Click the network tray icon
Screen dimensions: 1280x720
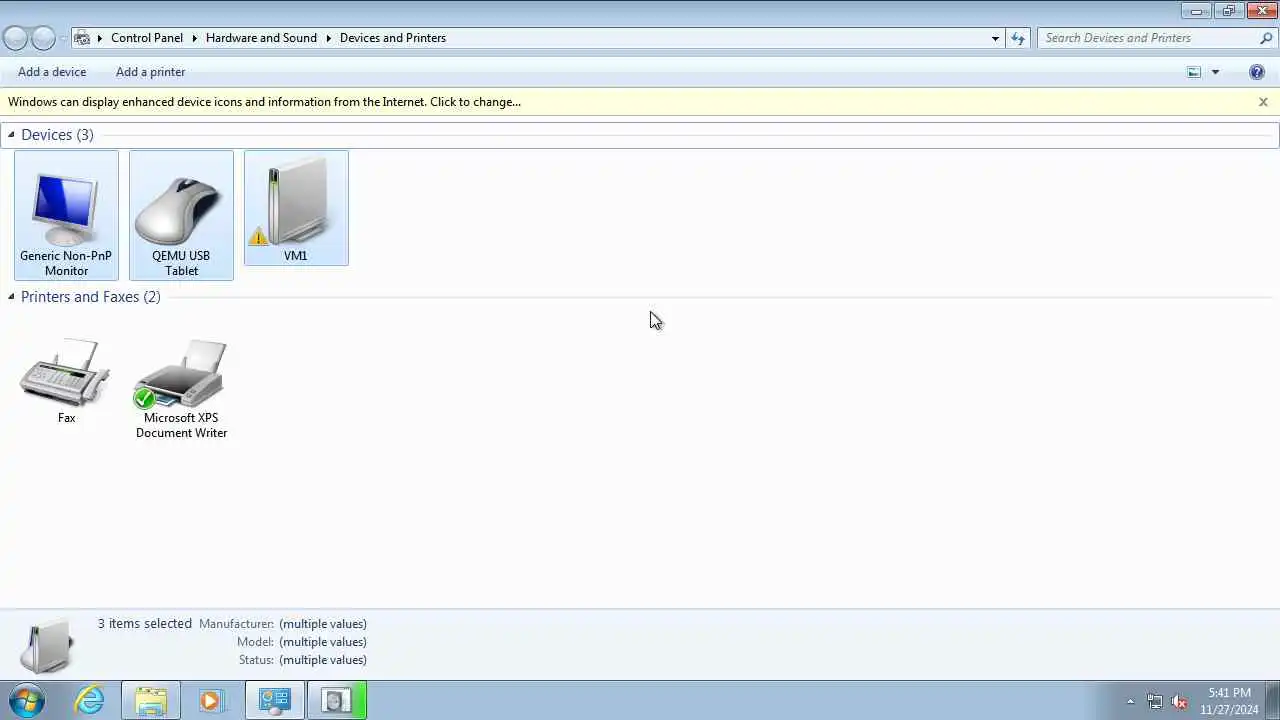point(1155,701)
